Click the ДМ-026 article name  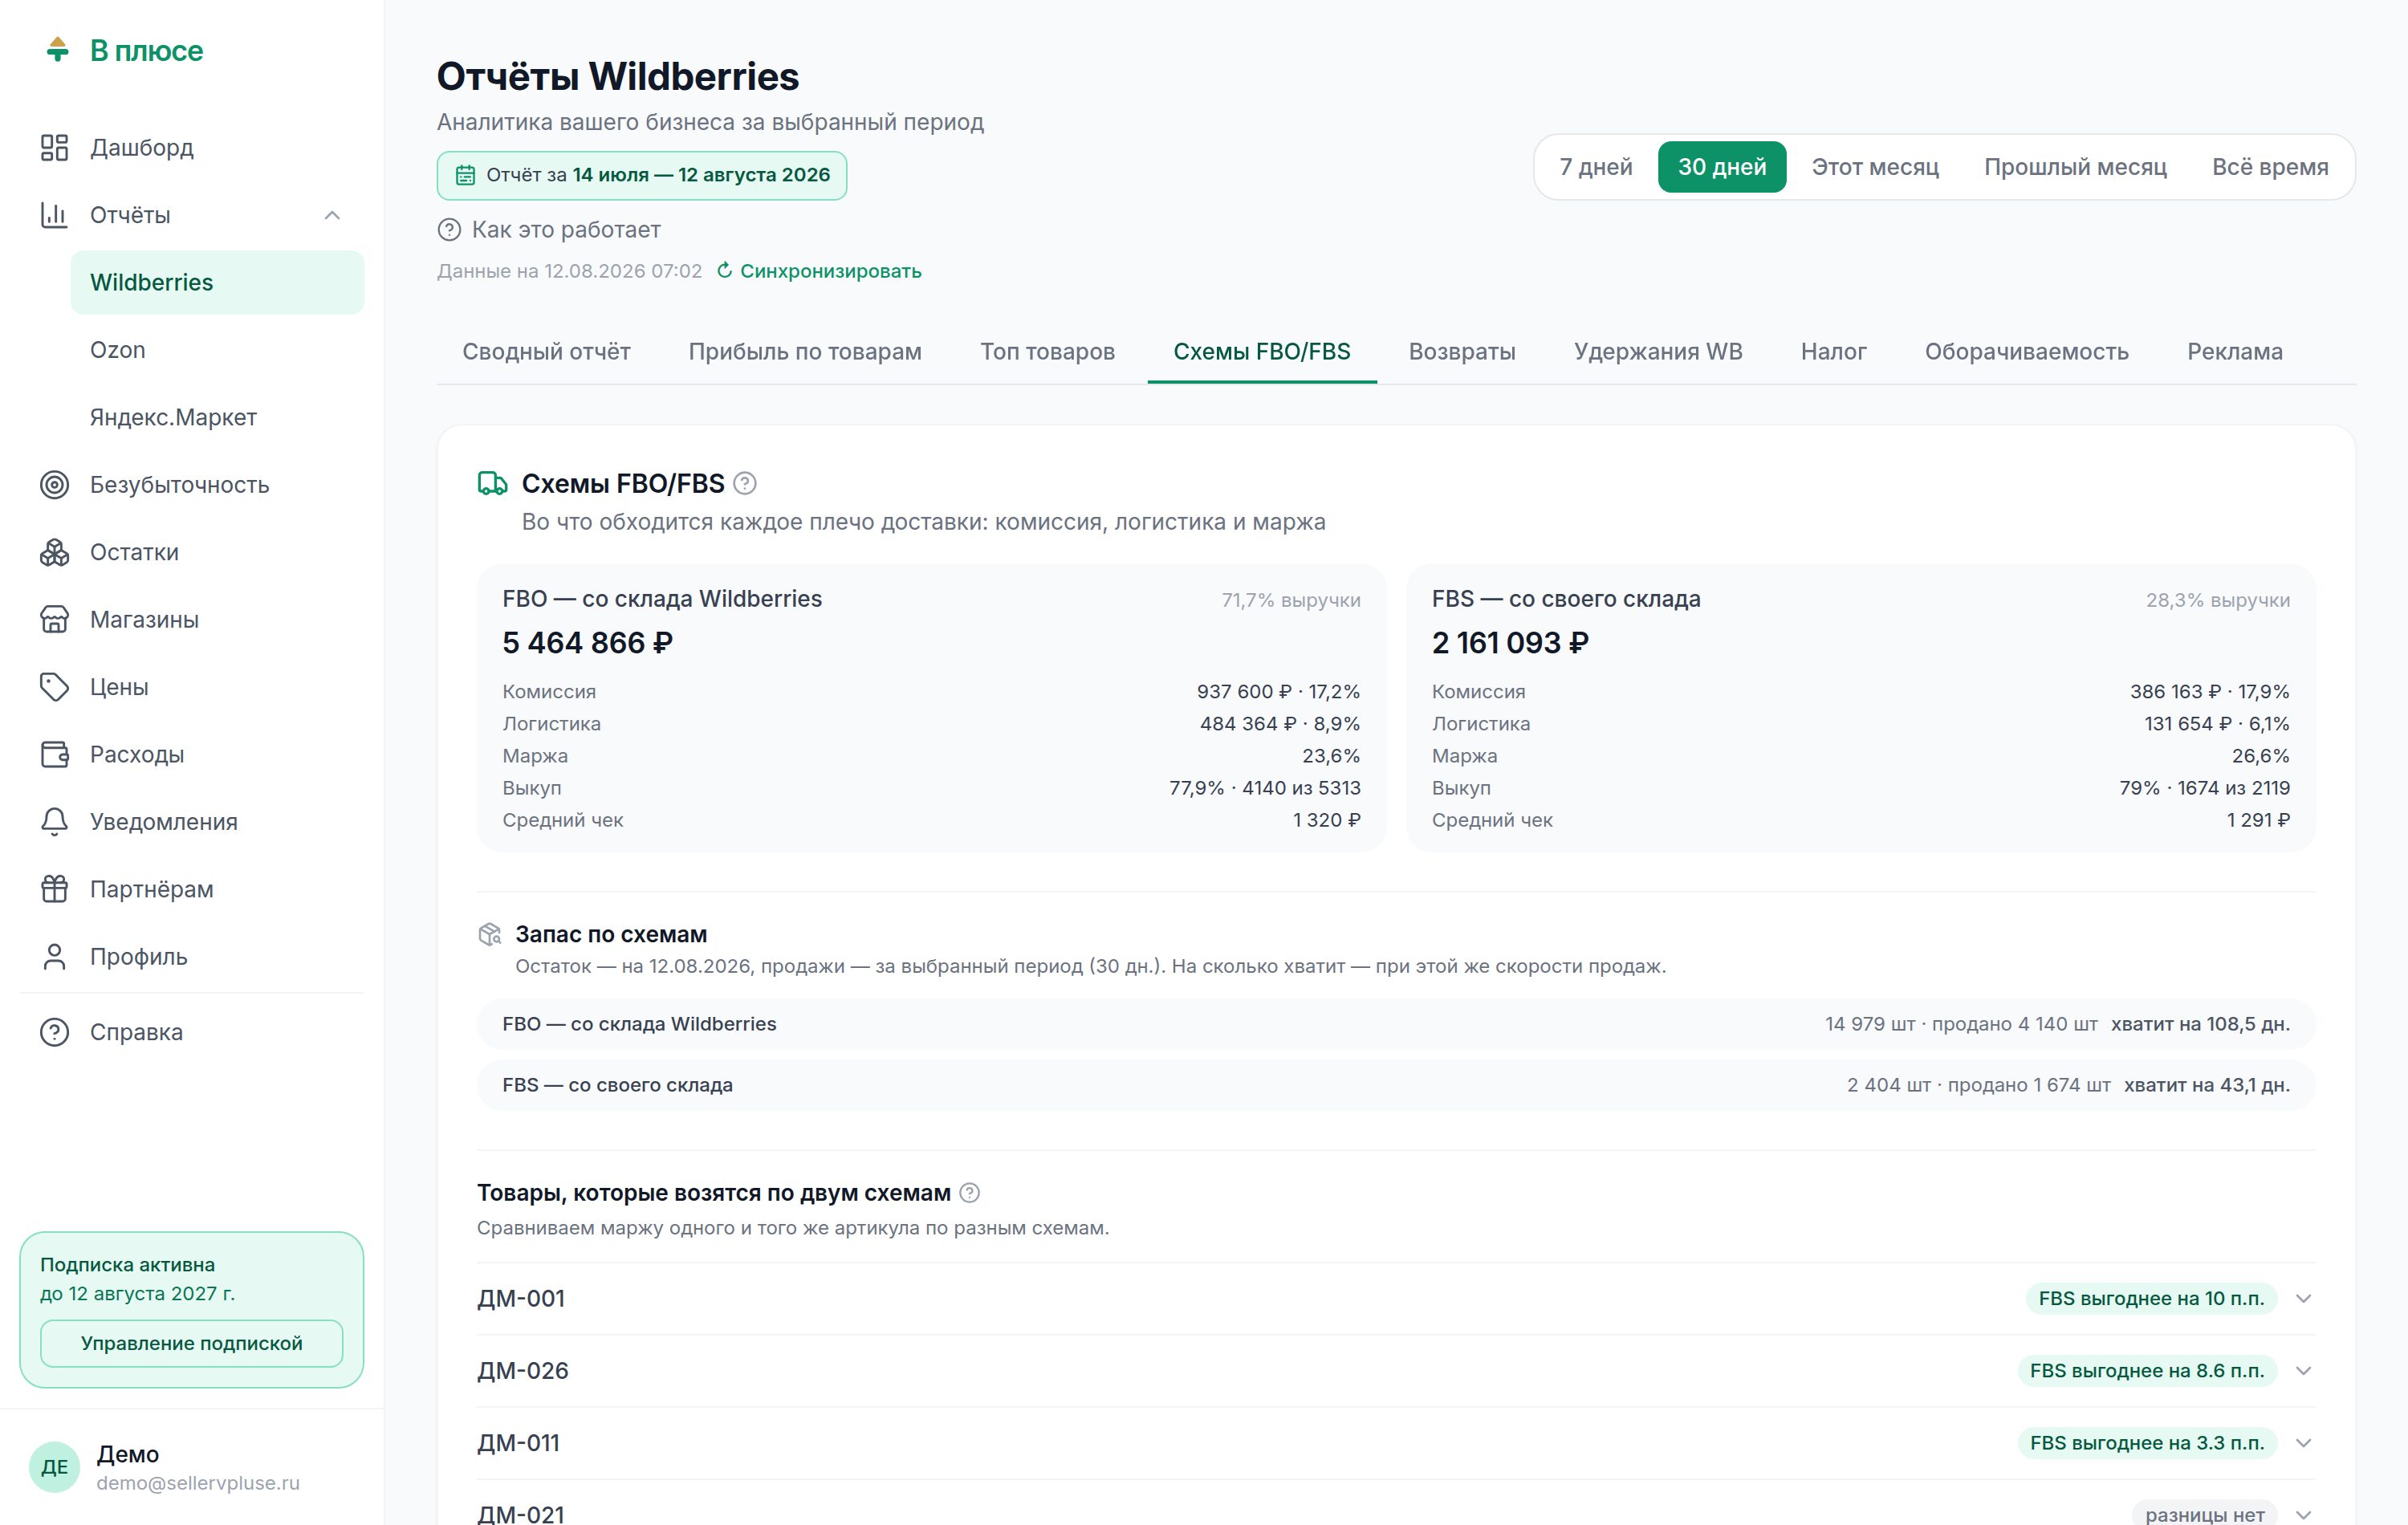click(522, 1371)
